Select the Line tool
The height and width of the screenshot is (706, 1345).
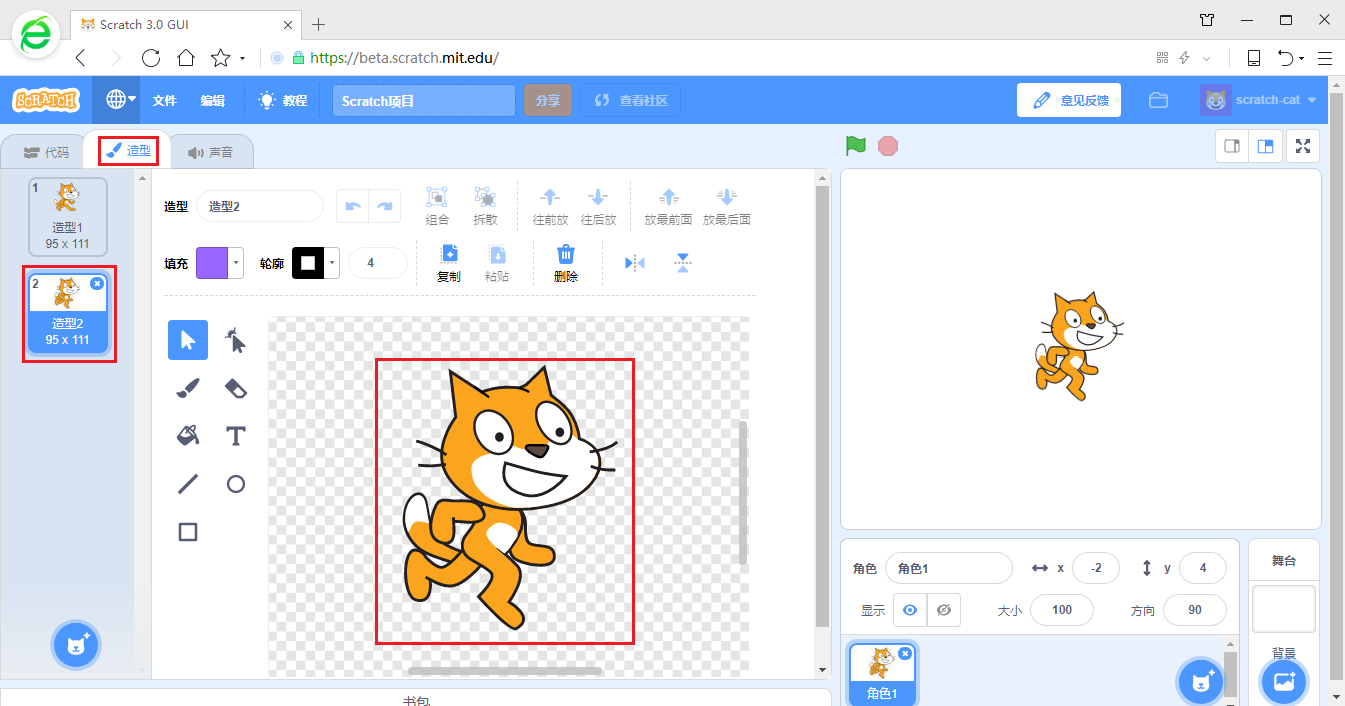click(188, 484)
